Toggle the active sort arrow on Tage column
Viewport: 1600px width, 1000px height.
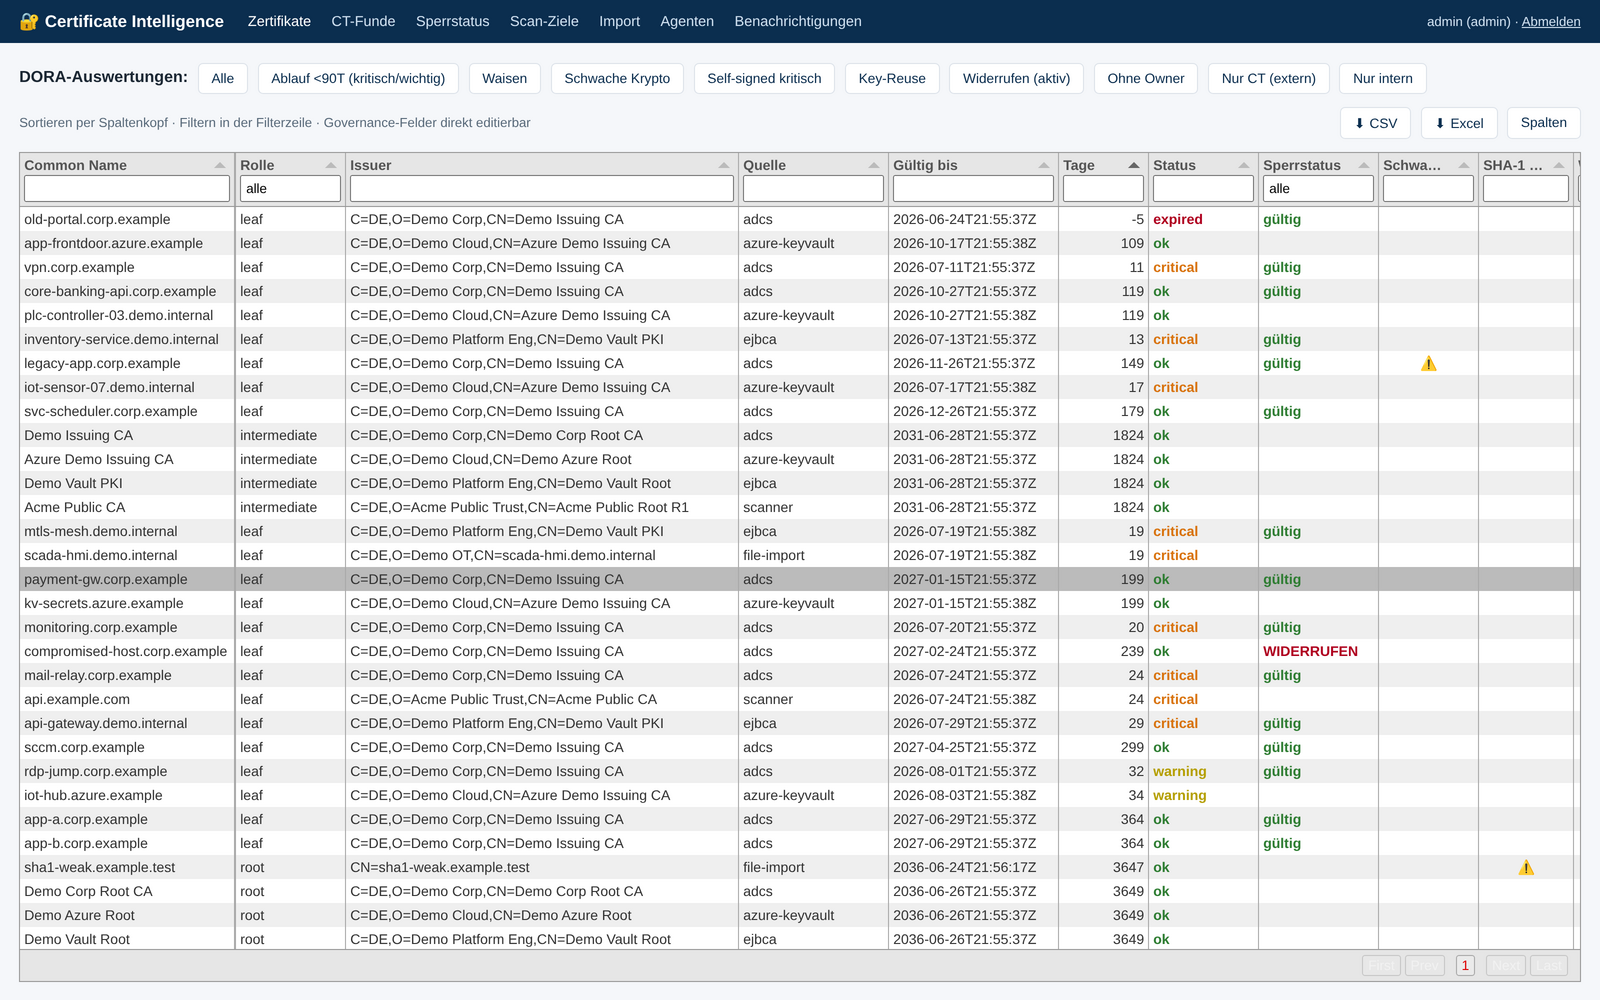point(1134,165)
